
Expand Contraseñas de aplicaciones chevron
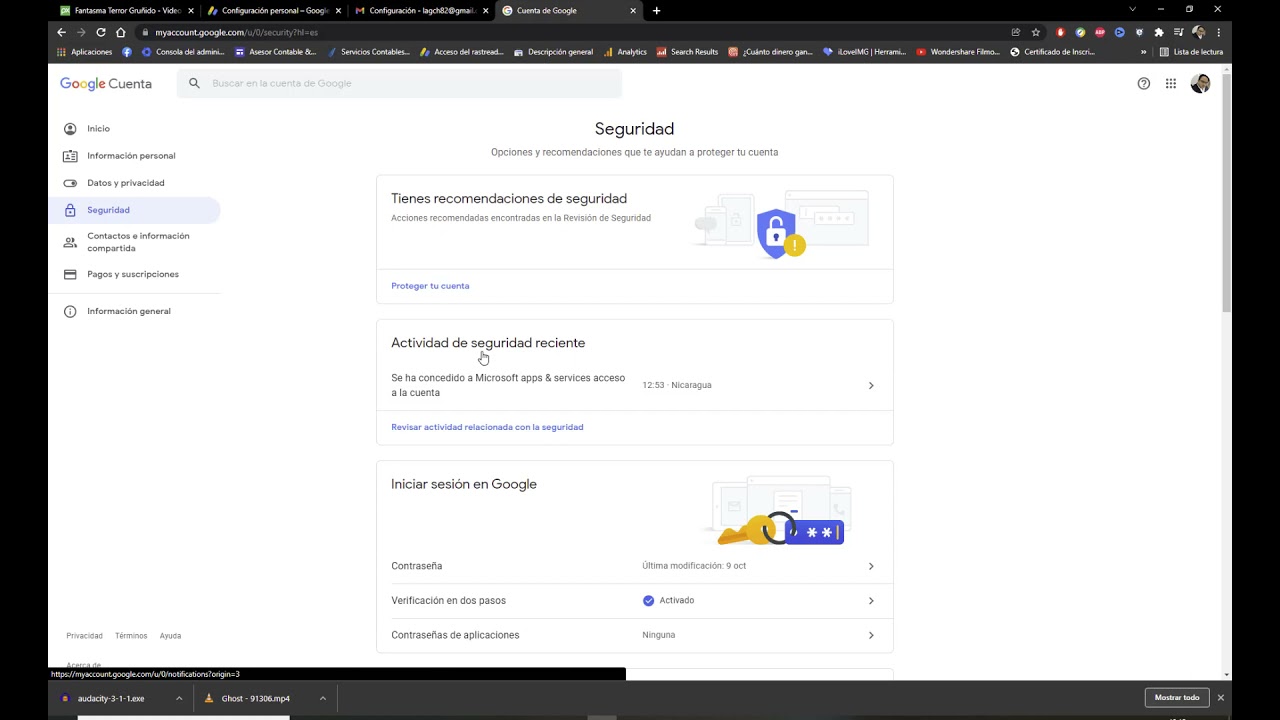[x=871, y=635]
